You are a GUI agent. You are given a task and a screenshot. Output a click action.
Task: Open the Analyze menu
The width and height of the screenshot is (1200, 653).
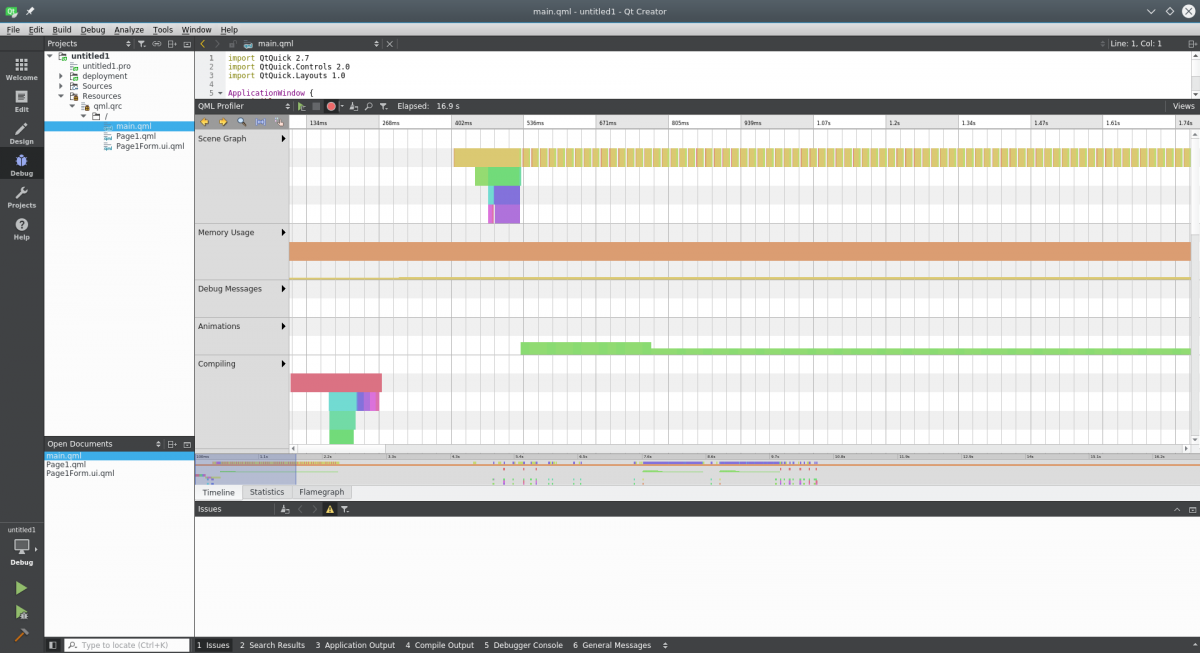pos(128,30)
